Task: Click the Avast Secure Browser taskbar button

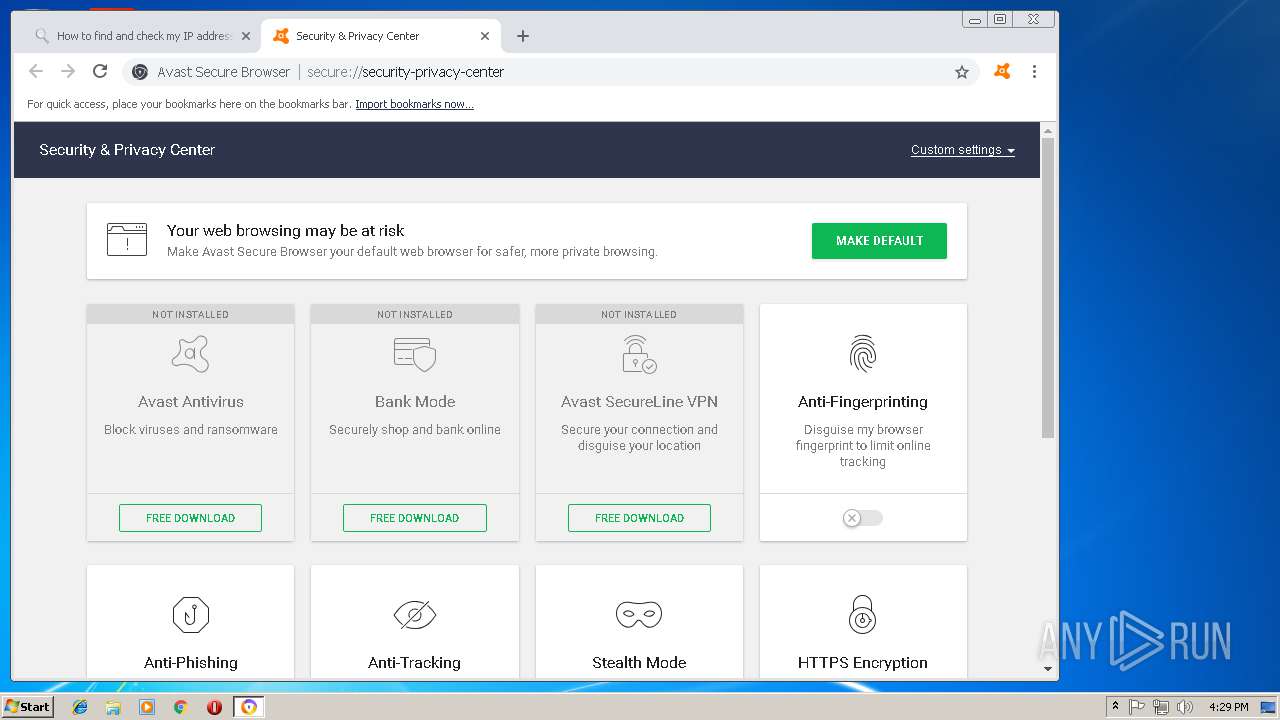Action: [249, 707]
